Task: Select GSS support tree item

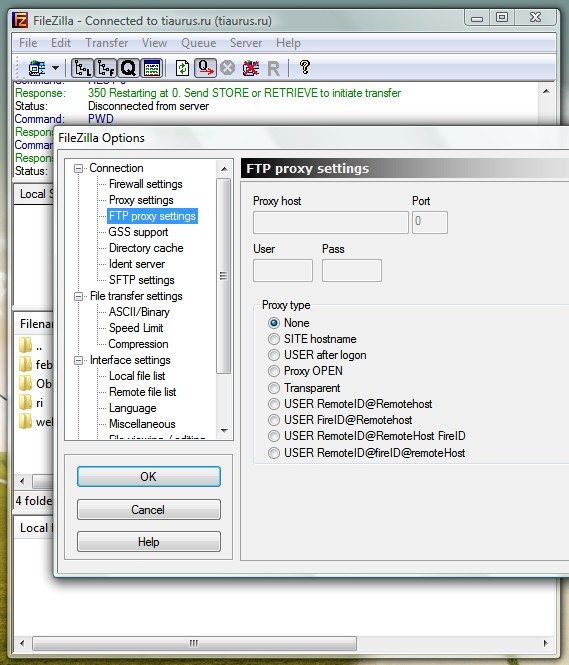Action: 138,232
